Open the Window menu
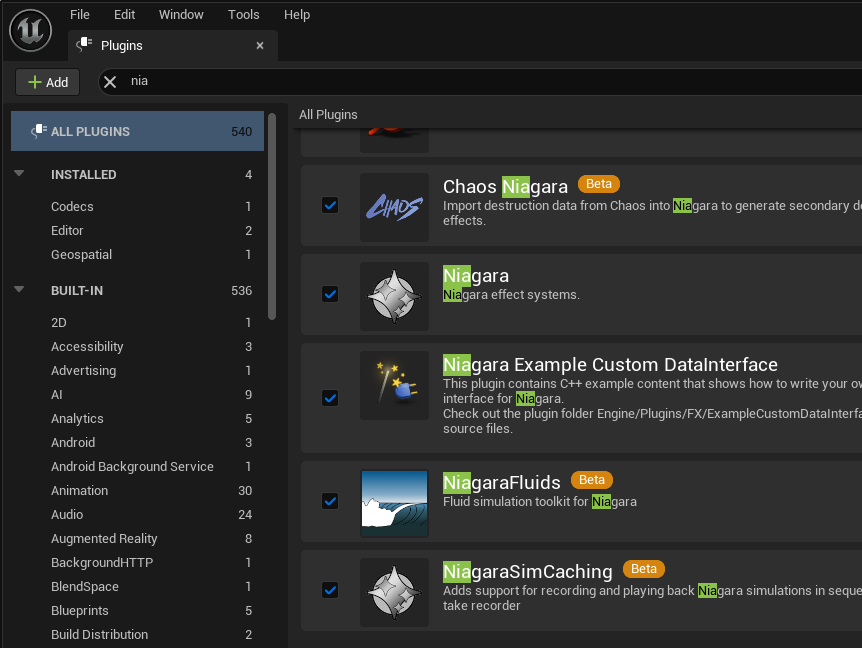Screen dimensions: 862x648 181,15
